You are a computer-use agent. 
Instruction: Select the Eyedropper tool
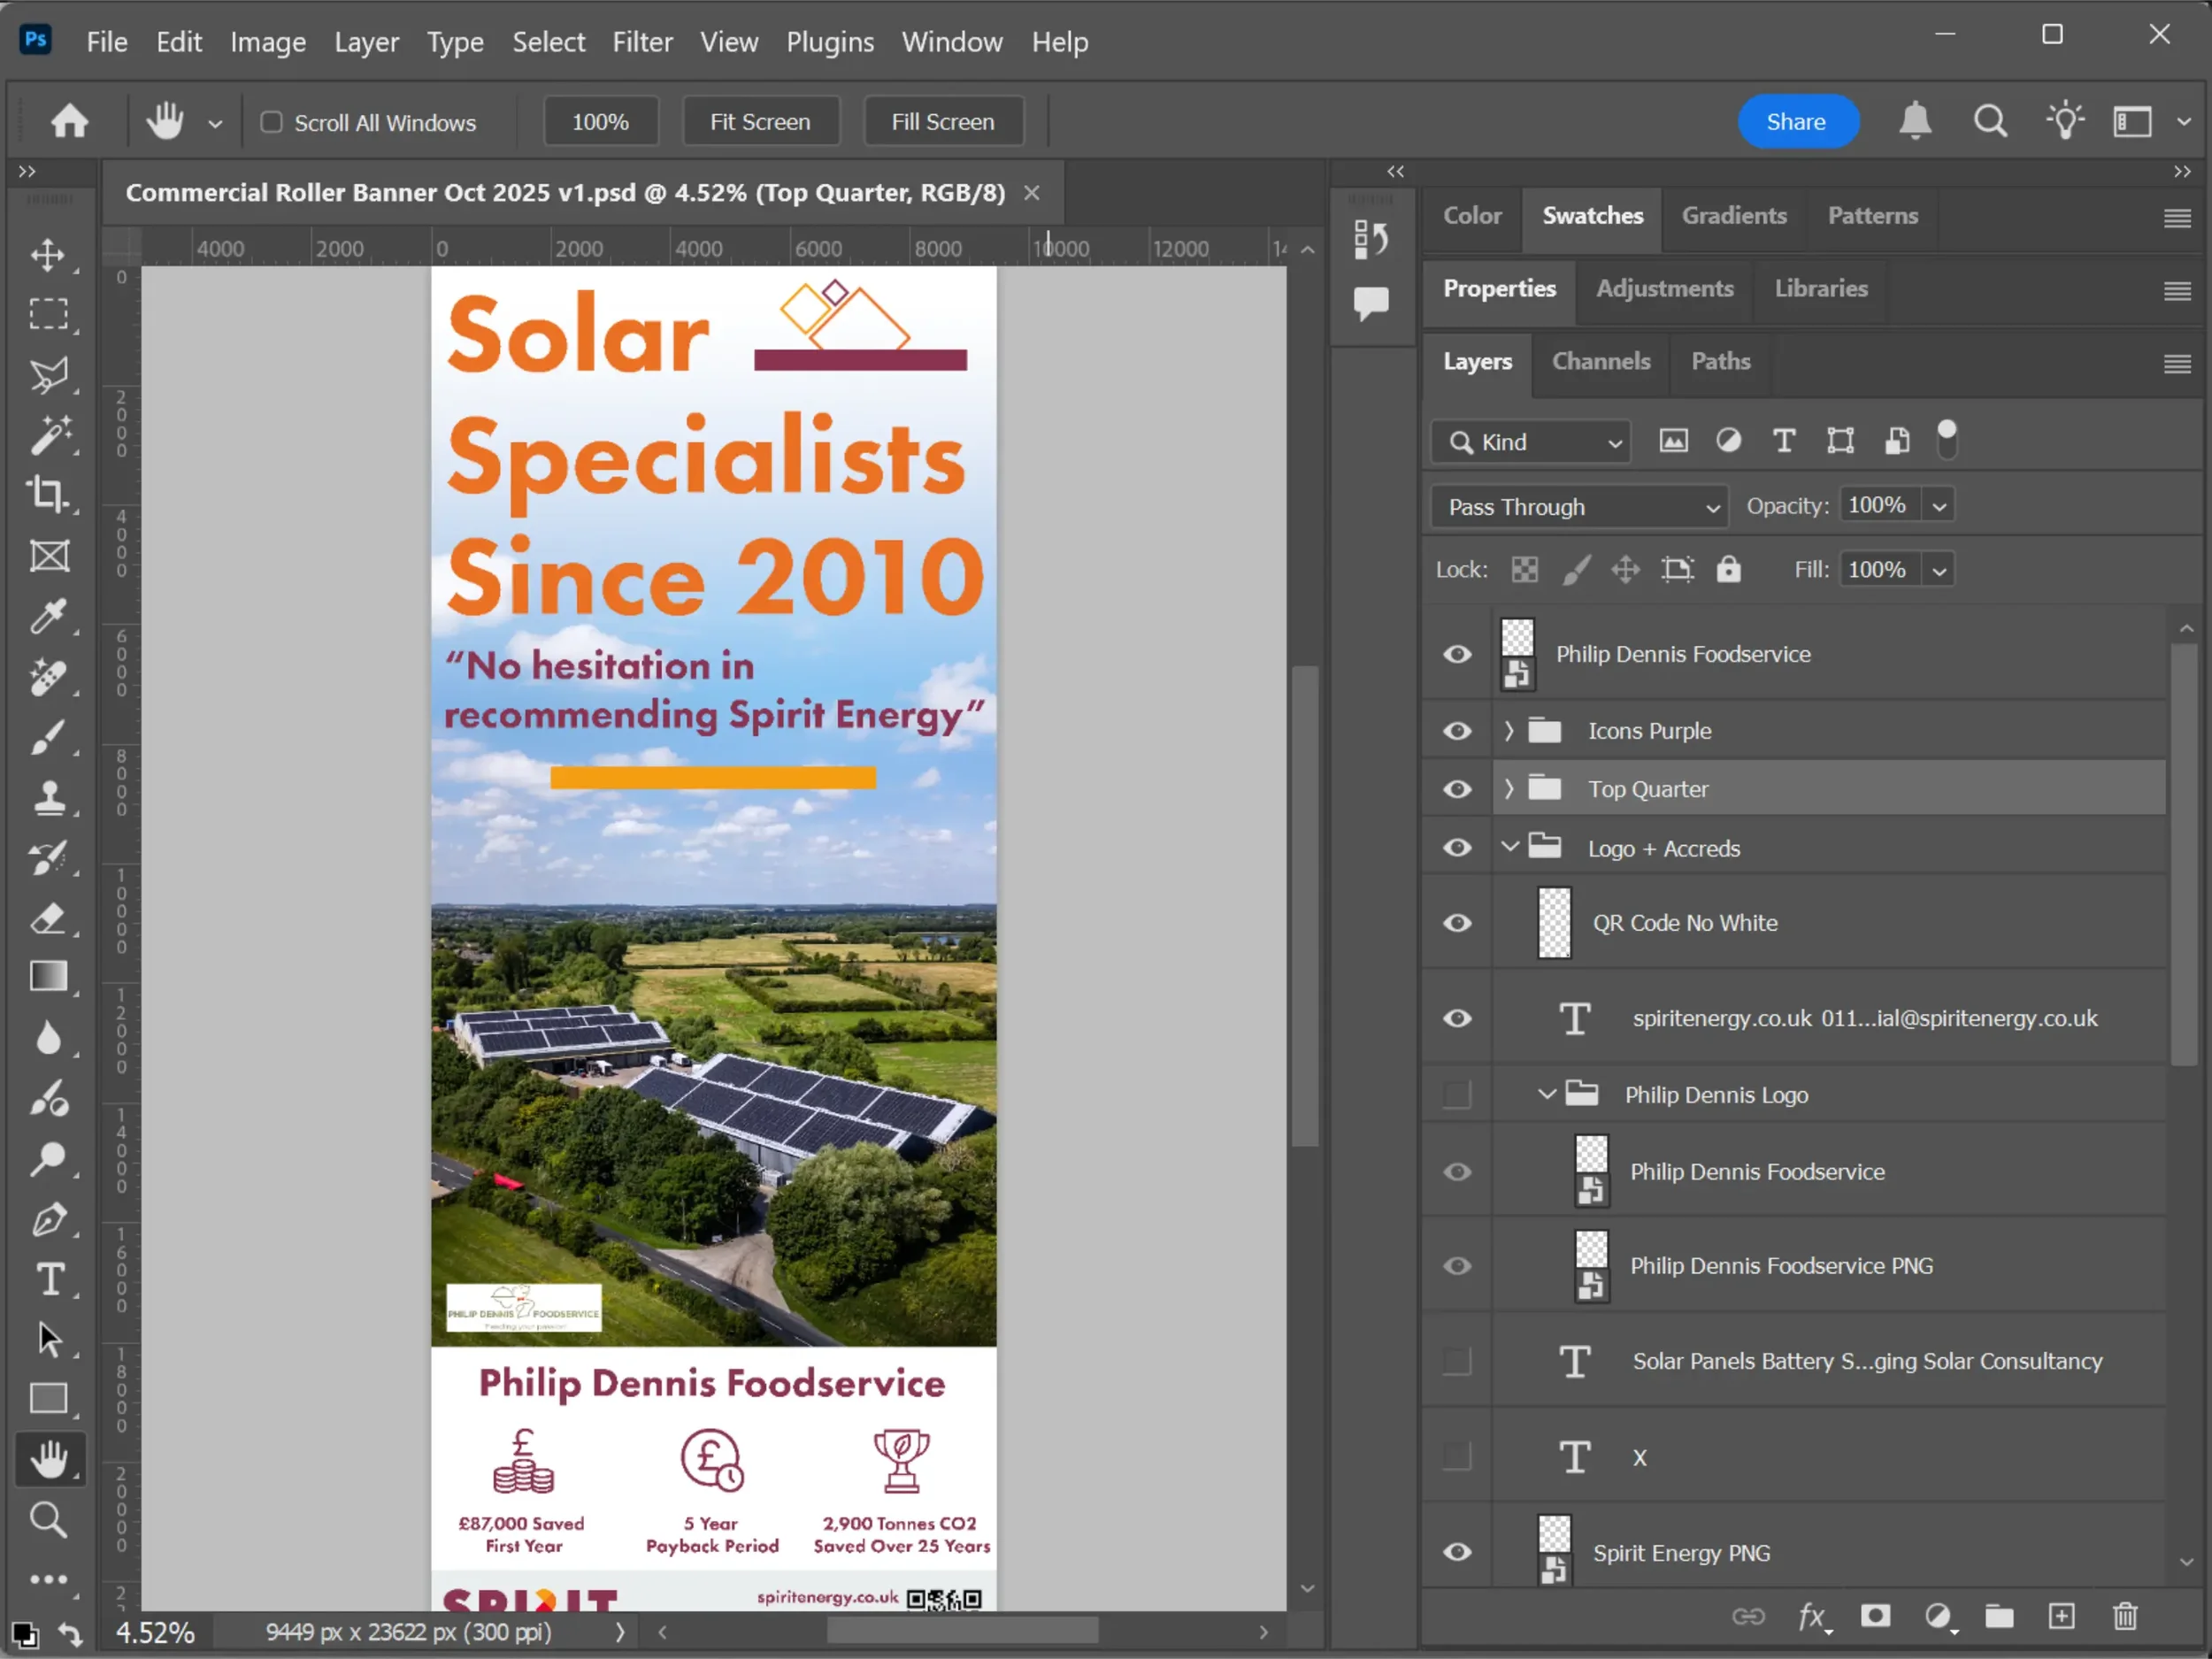47,616
